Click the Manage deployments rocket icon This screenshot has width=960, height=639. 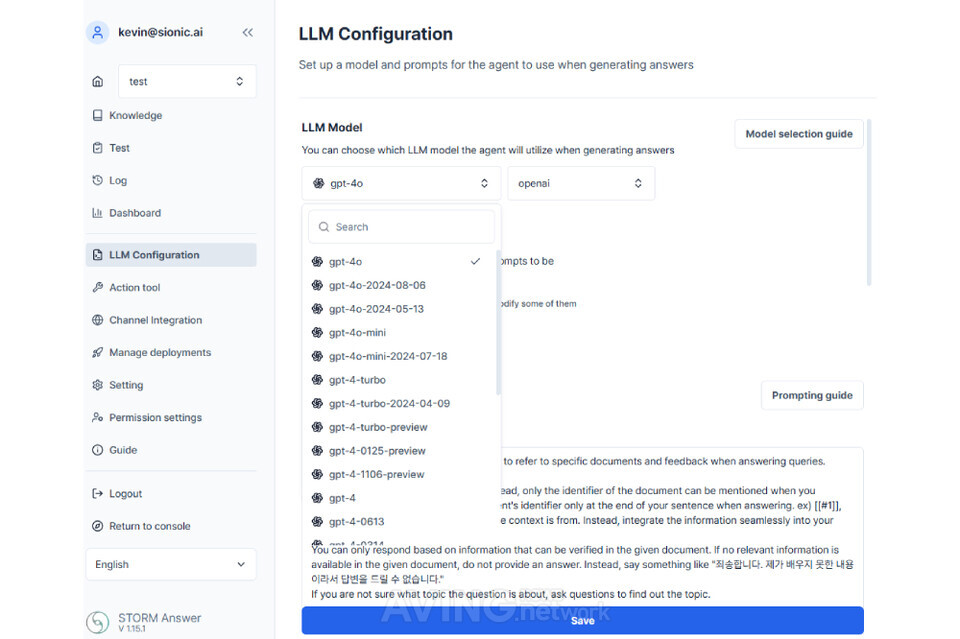[97, 353]
